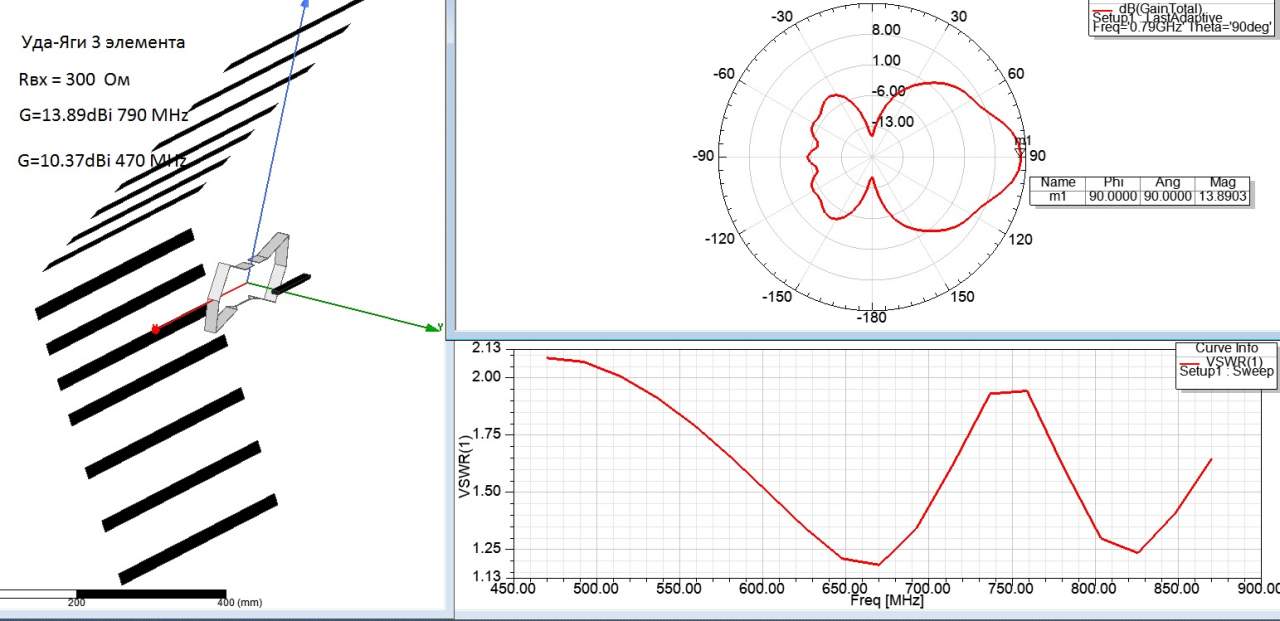Click the '550.00' frequency axis tick
1280x621 pixels.
click(x=678, y=589)
